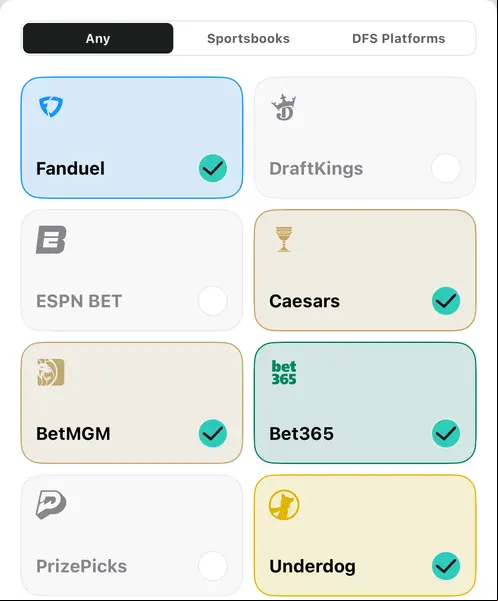Click the DraftKings crown logo icon
Viewport: 498px width, 601px height.
284,107
